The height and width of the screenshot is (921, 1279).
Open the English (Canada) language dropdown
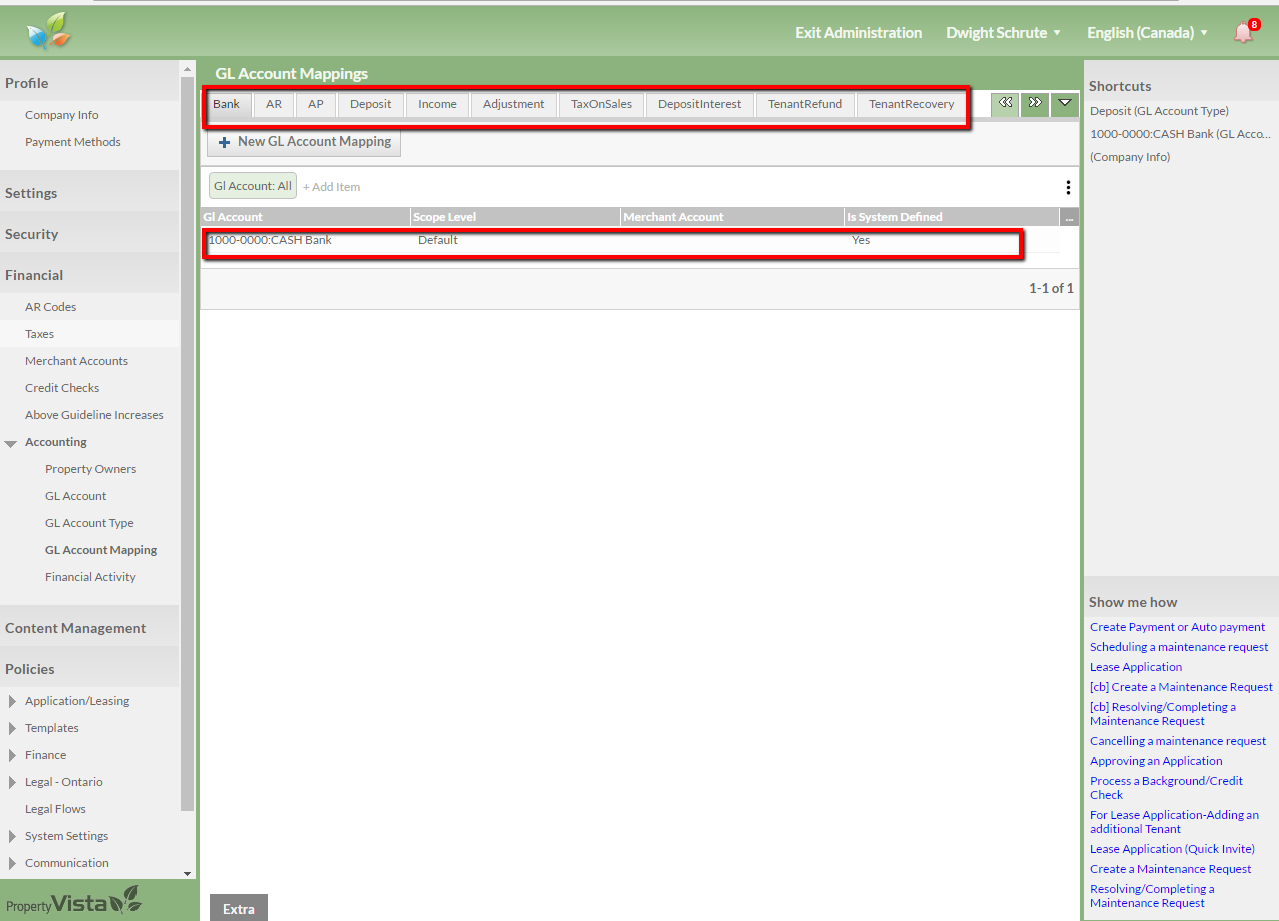point(1147,33)
